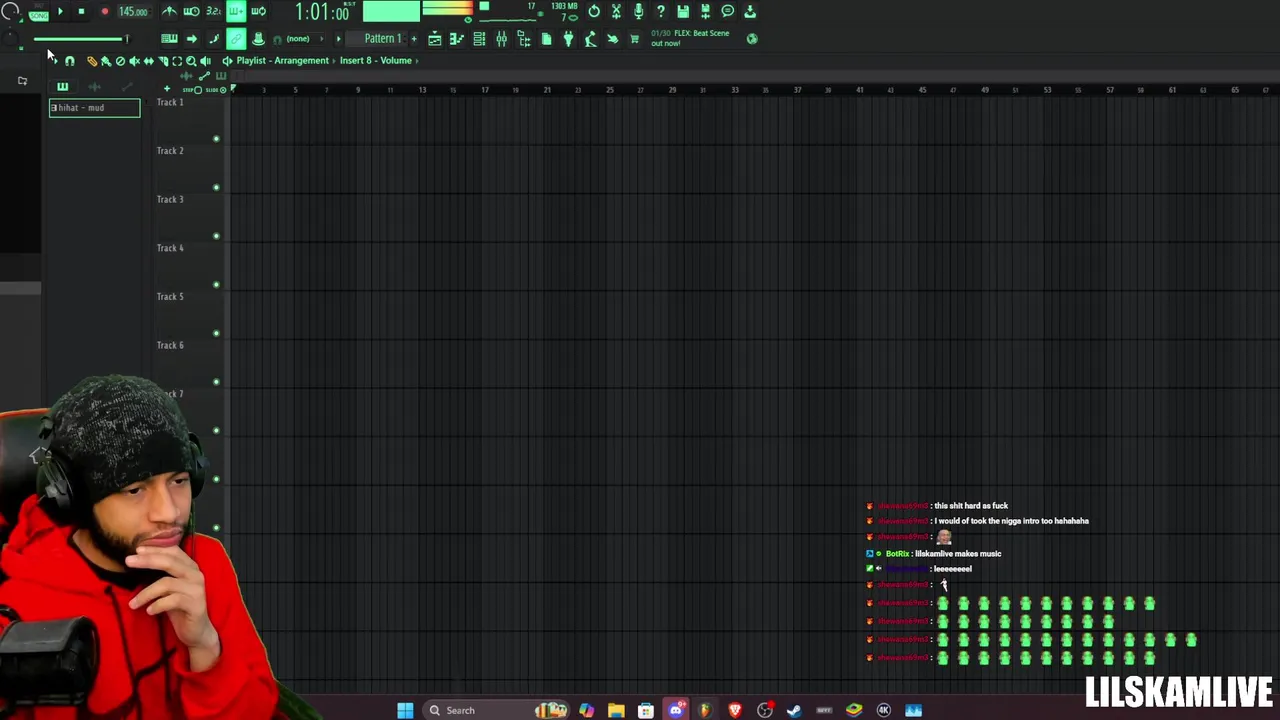Toggle the playlist magnet snap icon

click(x=69, y=61)
